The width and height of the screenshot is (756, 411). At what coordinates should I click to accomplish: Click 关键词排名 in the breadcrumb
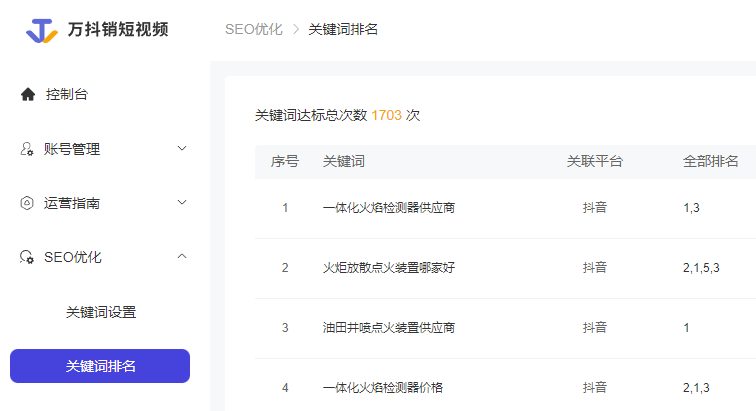342,30
